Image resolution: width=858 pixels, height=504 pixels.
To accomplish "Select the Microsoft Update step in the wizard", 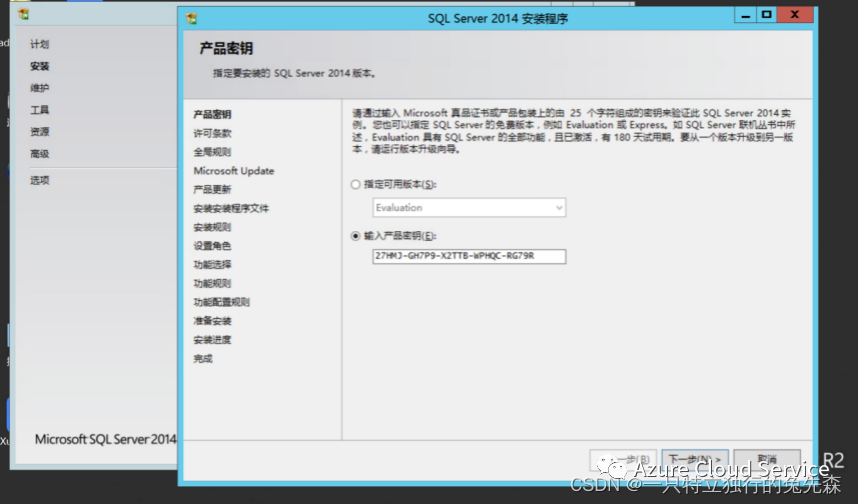I will pyautogui.click(x=234, y=171).
